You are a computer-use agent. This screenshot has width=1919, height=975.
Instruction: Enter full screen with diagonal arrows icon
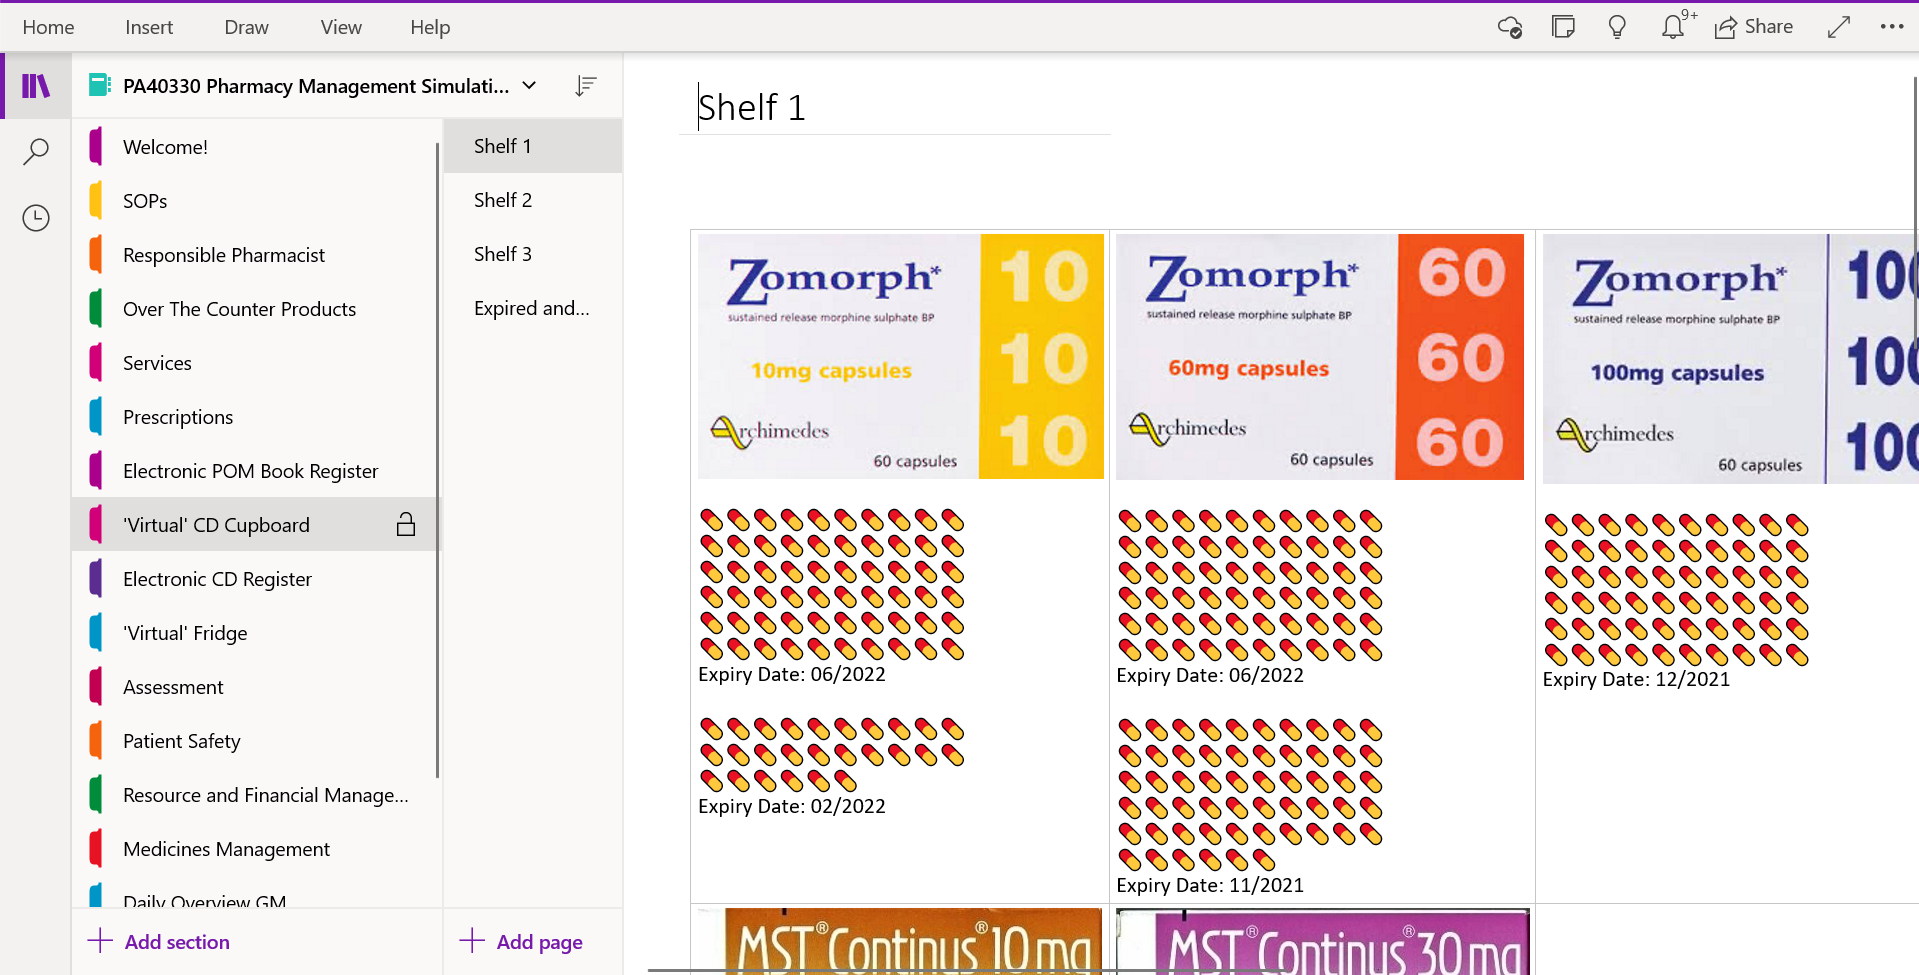coord(1838,27)
